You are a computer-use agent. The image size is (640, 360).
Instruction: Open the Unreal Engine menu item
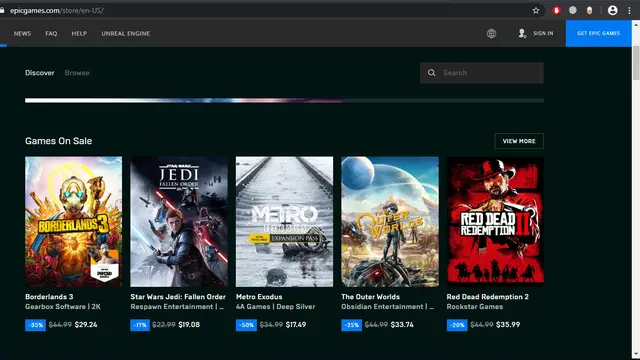coord(125,33)
